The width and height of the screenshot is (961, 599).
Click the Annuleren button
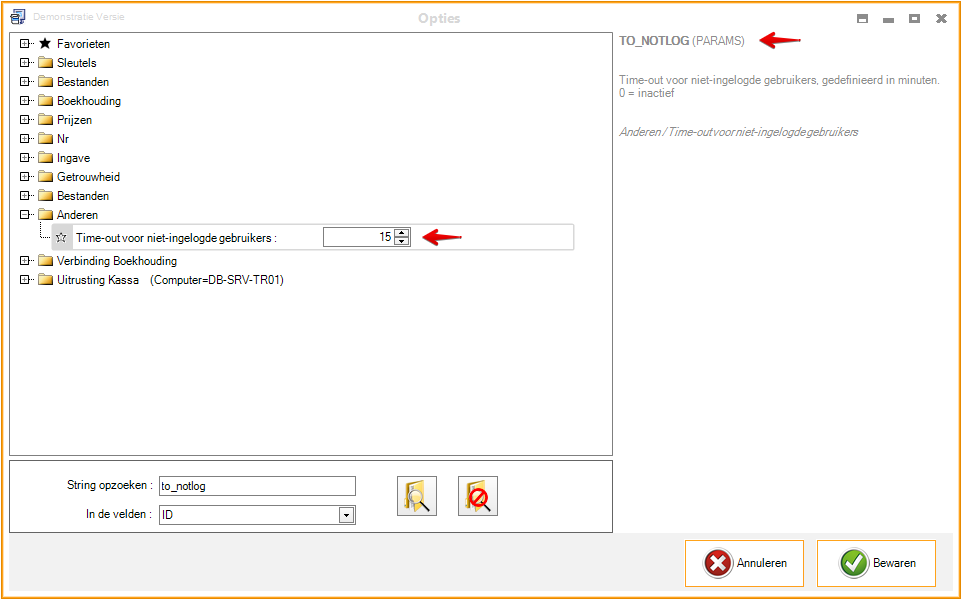(x=744, y=563)
